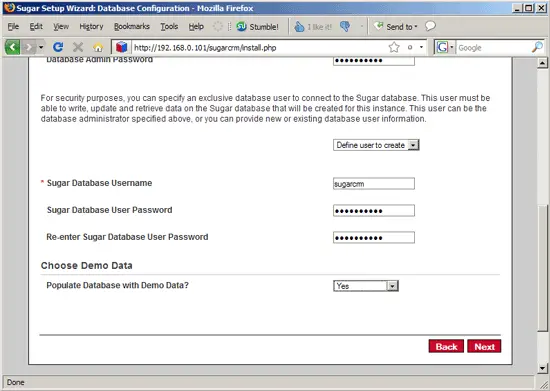Click the Sugar Database User Password field
This screenshot has width=550, height=391.
point(374,211)
